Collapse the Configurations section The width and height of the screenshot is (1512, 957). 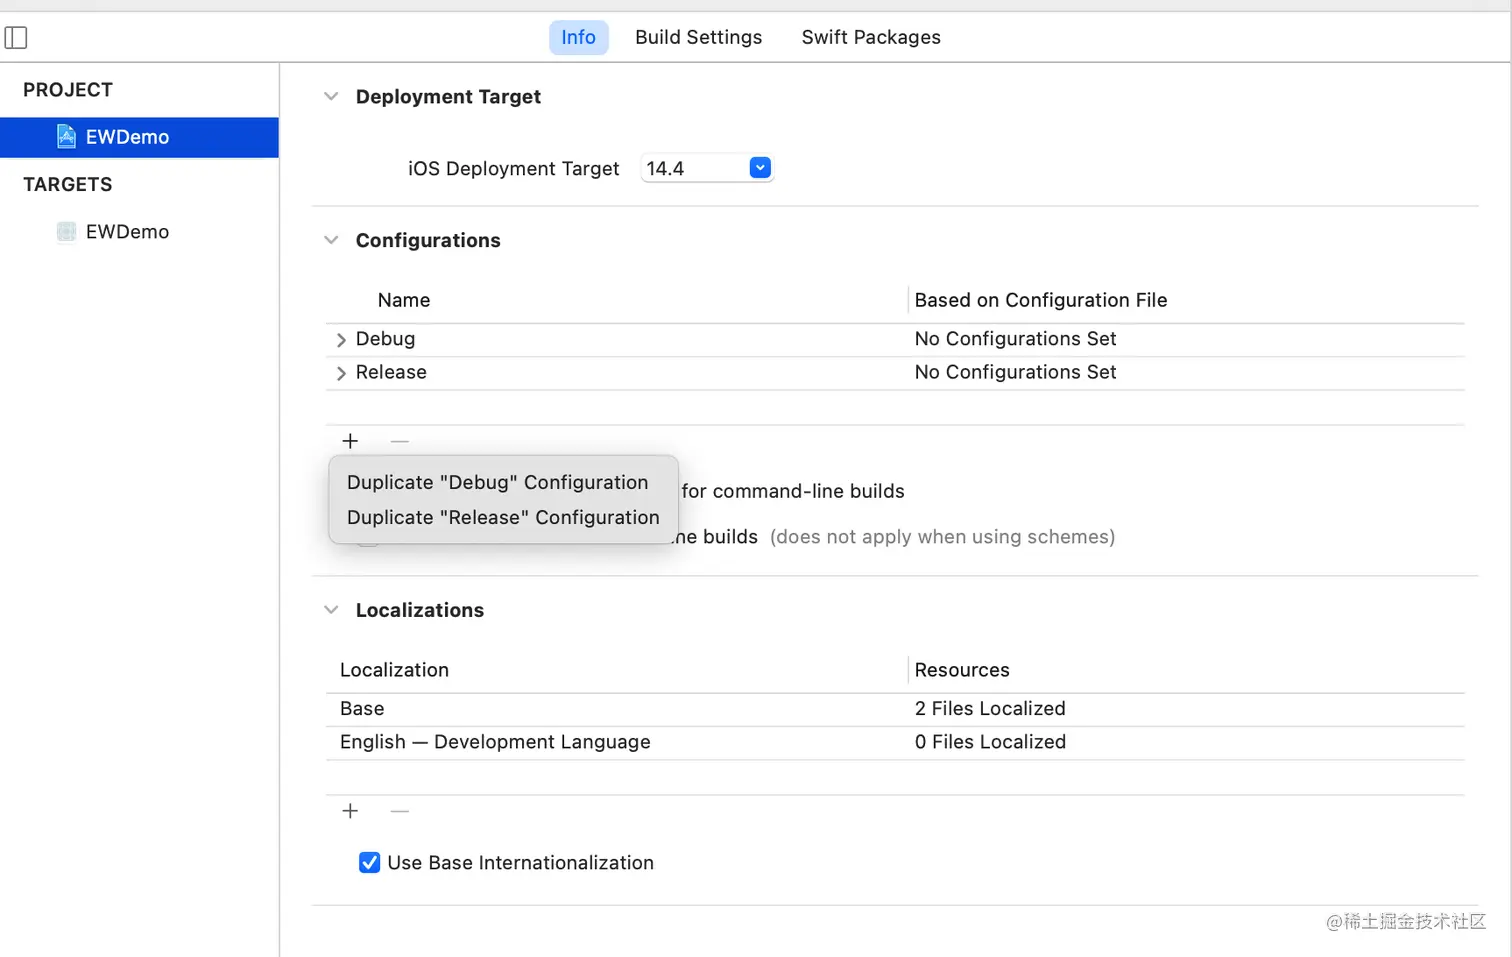331,240
